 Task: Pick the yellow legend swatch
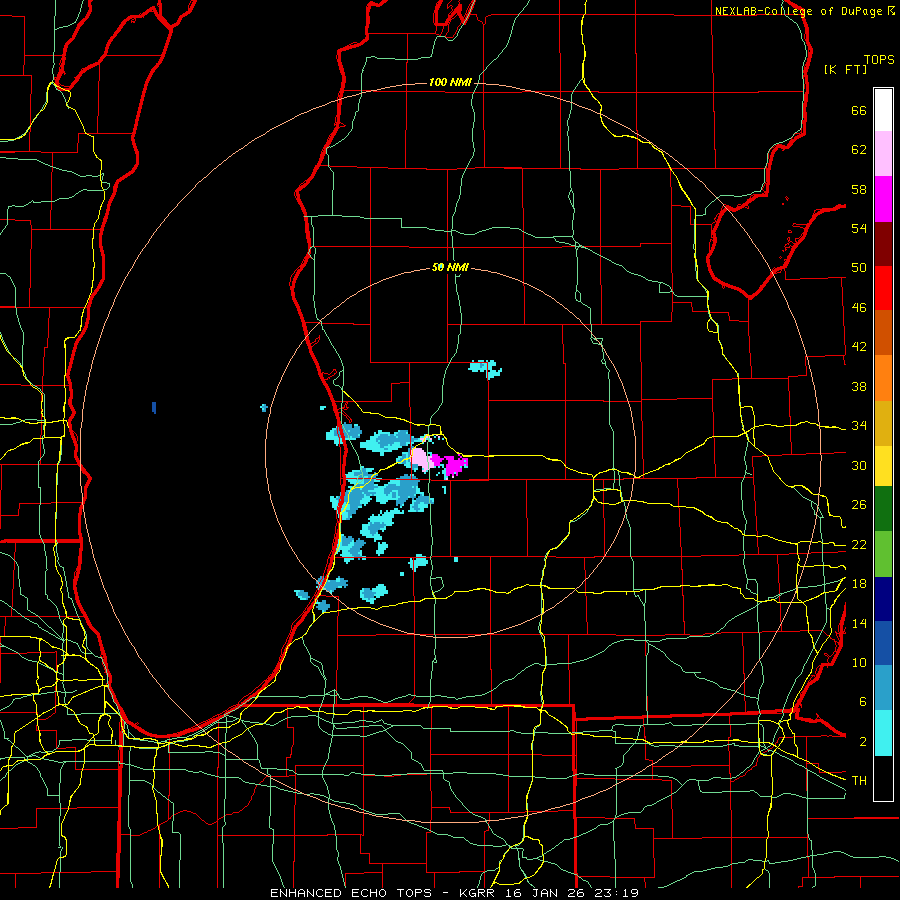point(883,466)
